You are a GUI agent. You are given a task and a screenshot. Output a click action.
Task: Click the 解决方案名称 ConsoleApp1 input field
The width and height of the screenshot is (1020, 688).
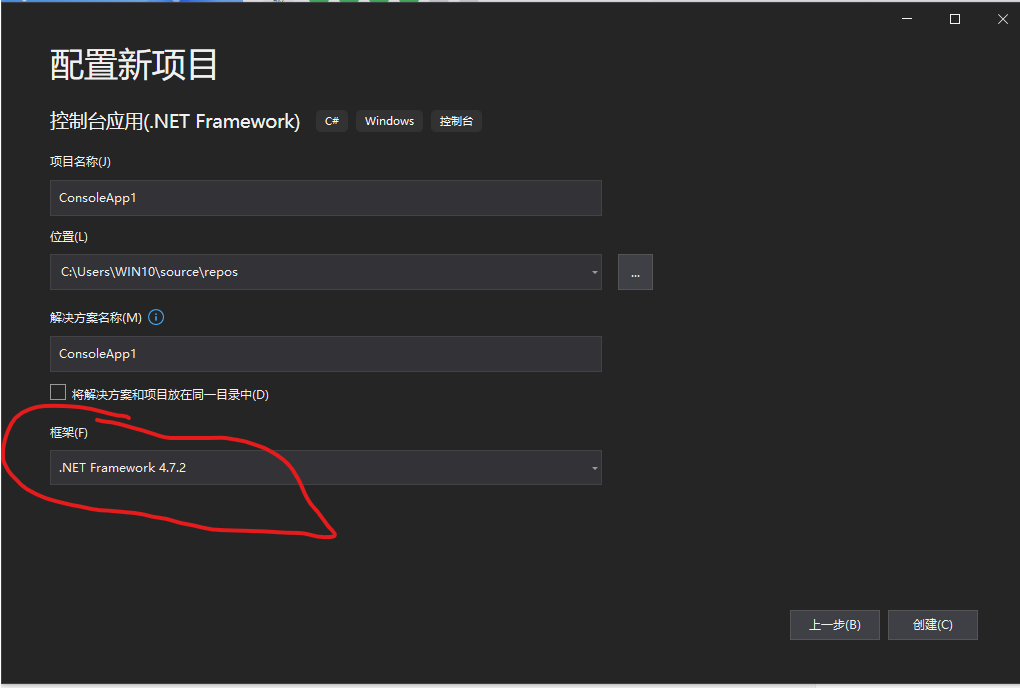(325, 354)
